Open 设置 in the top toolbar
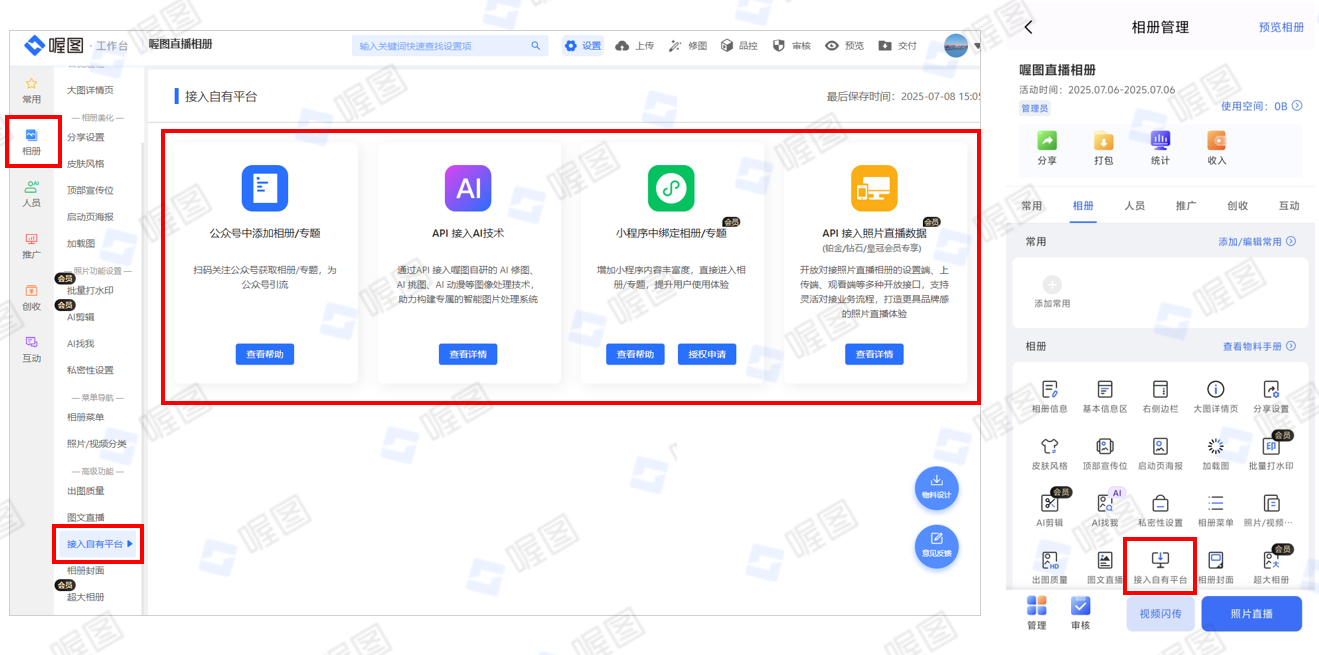The image size is (1319, 655). tap(583, 46)
